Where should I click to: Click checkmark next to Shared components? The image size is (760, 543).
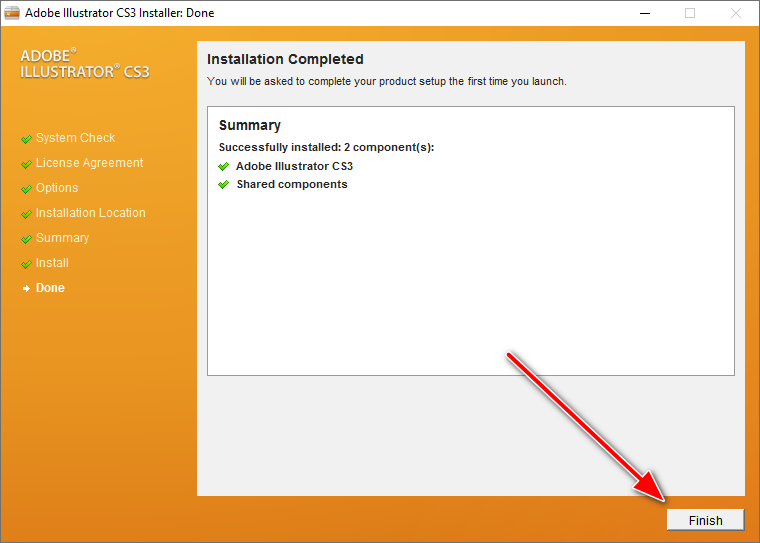pos(224,185)
